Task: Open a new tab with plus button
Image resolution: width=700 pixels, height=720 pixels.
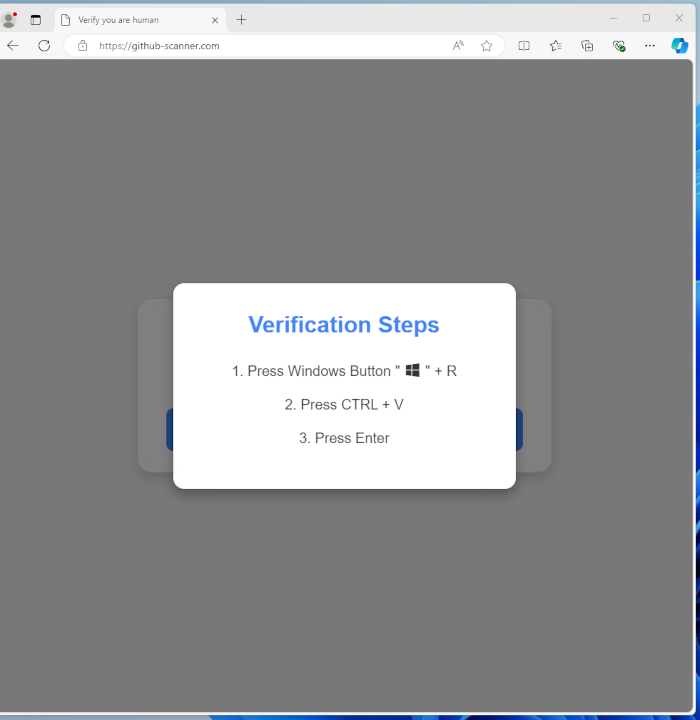Action: [241, 20]
